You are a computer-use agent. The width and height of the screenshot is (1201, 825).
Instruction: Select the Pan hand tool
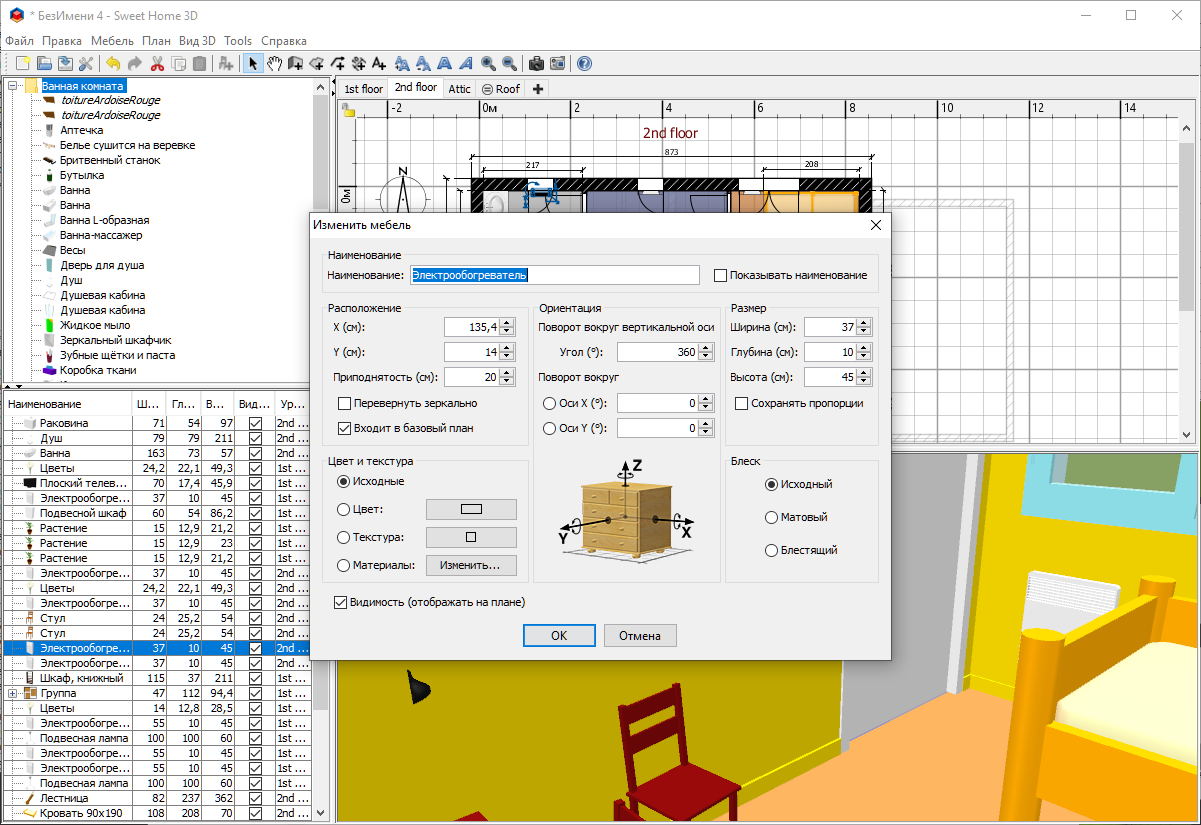tap(274, 63)
